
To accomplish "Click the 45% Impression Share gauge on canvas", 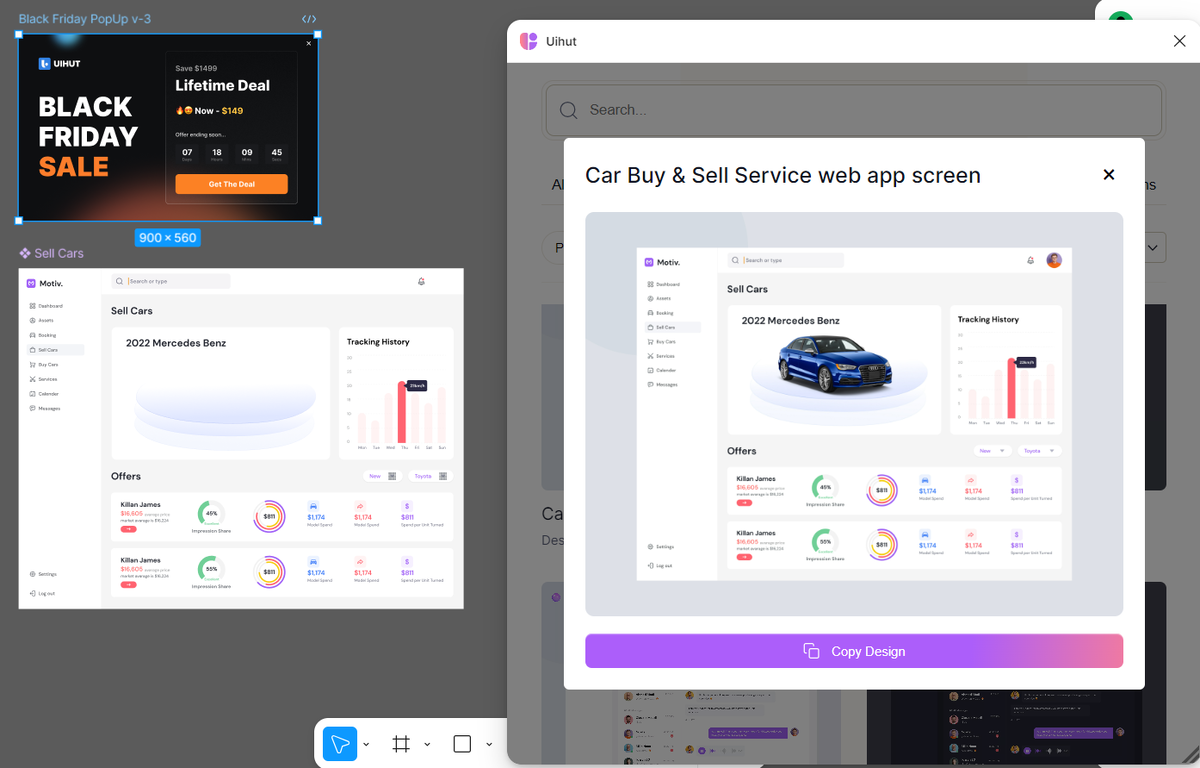I will coord(211,514).
